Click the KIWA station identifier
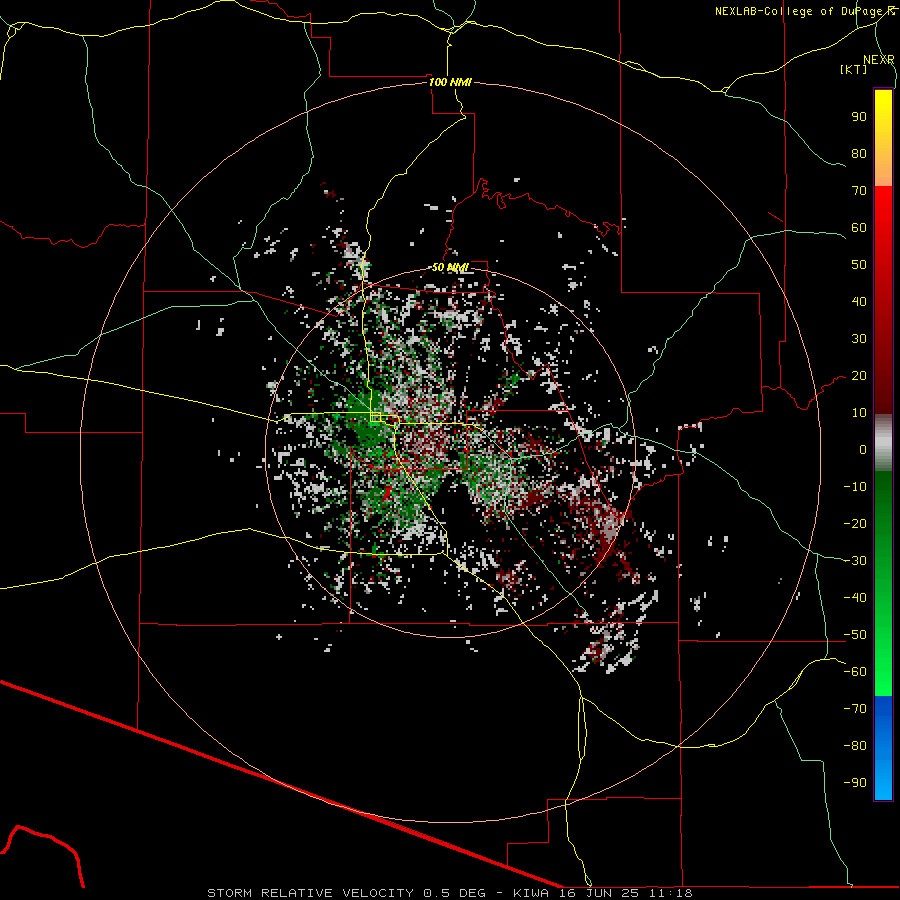 click(531, 893)
